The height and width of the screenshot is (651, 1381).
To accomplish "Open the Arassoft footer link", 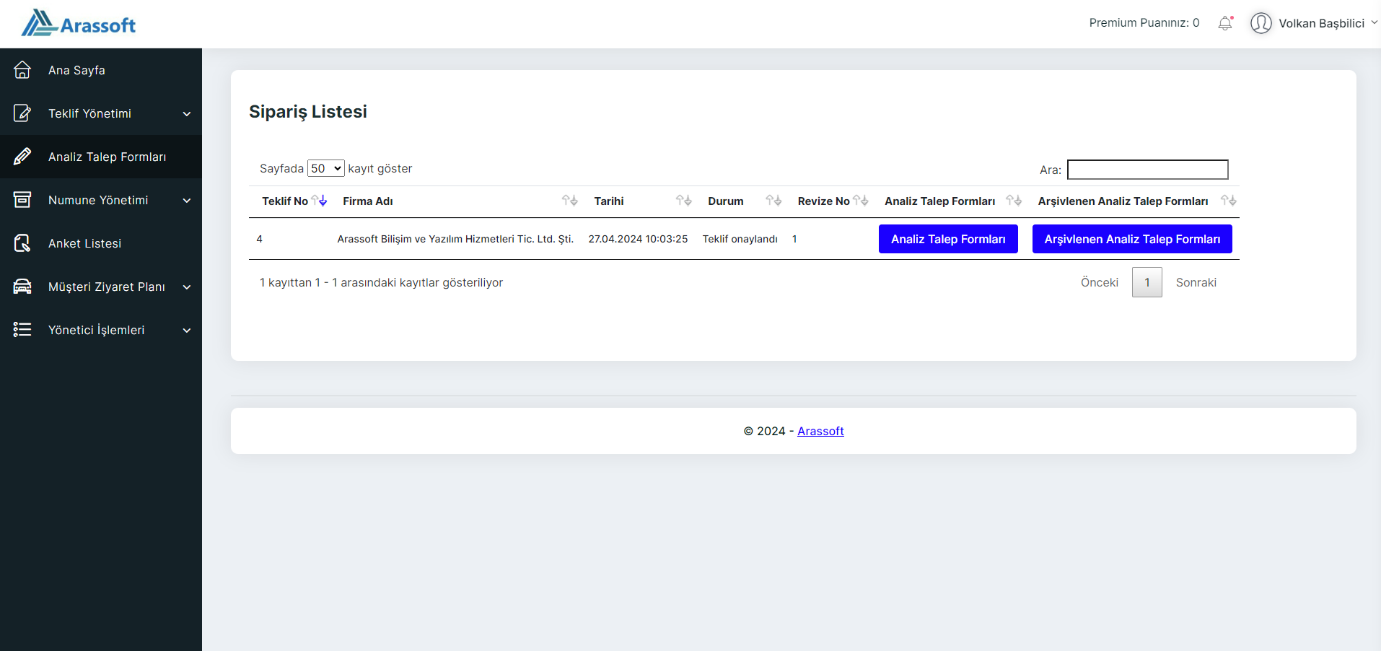I will pyautogui.click(x=821, y=431).
